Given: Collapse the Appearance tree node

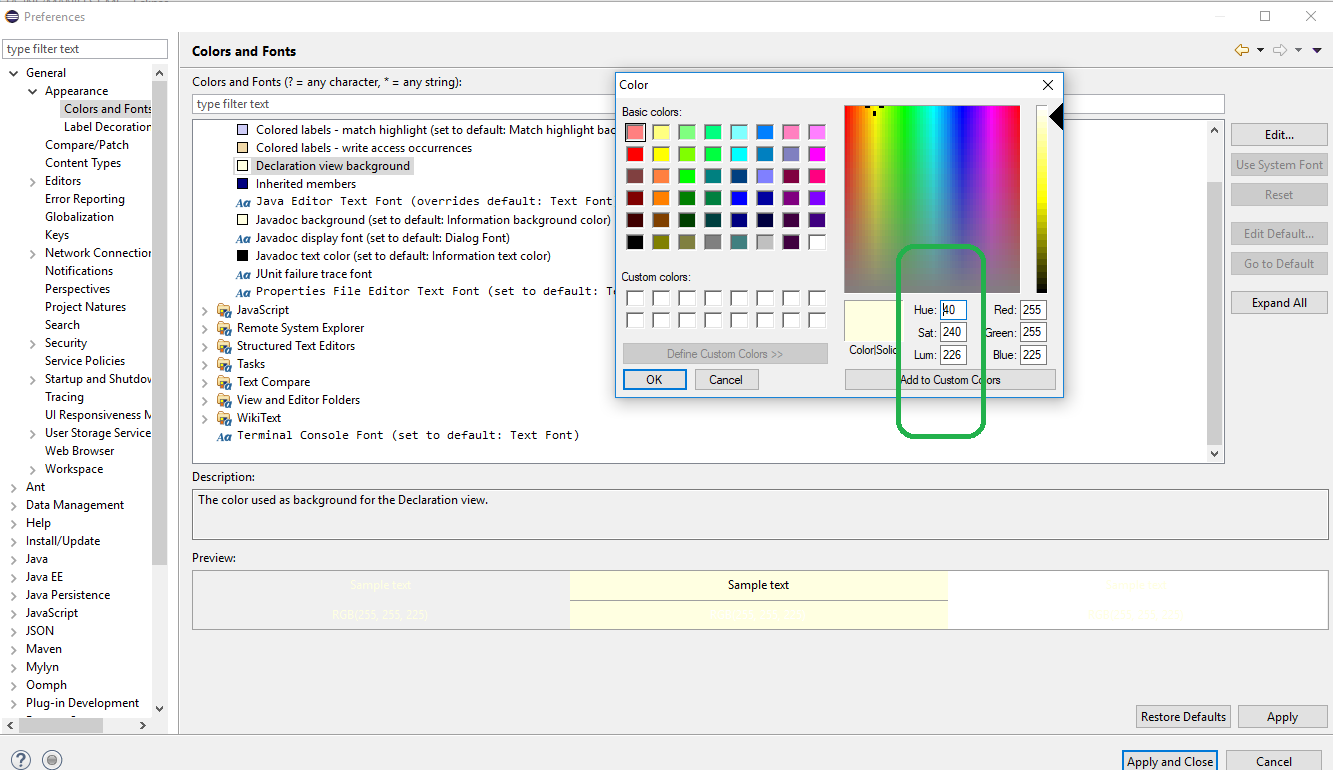Looking at the screenshot, I should [33, 91].
